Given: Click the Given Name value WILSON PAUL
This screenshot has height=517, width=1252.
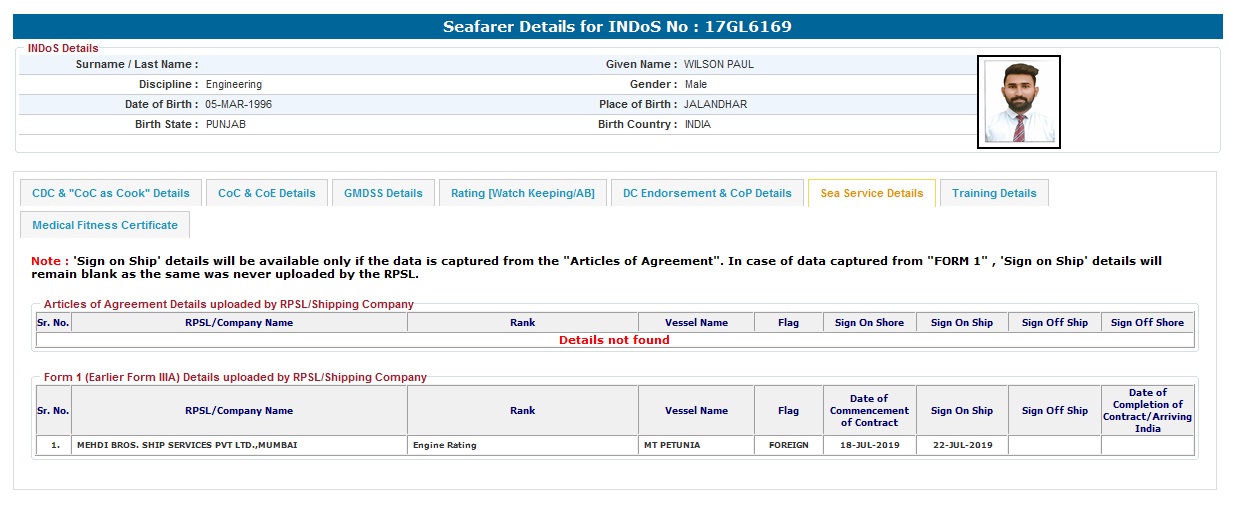Looking at the screenshot, I should pyautogui.click(x=719, y=65).
